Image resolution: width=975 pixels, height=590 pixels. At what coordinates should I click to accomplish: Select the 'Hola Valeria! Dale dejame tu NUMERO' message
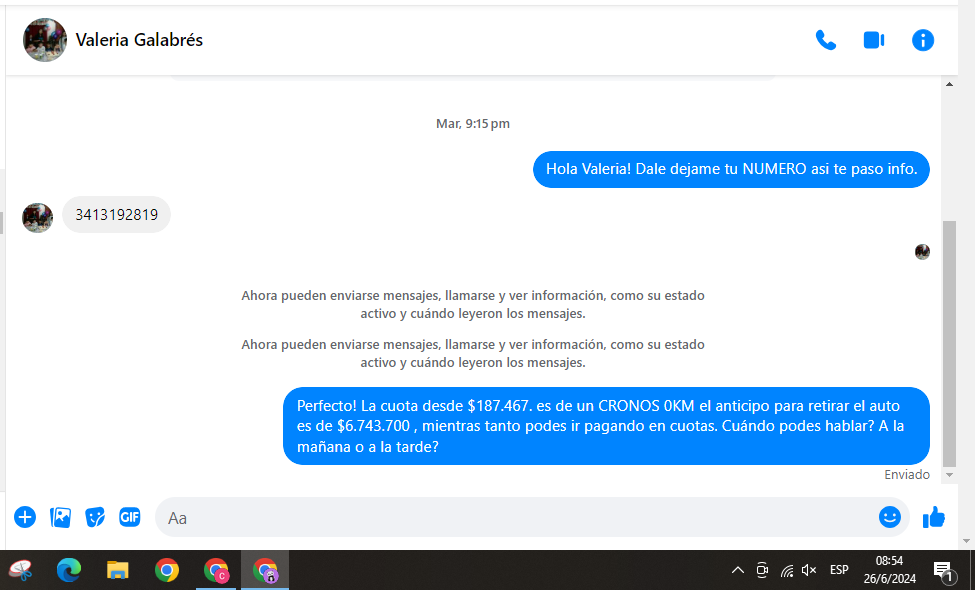(731, 169)
